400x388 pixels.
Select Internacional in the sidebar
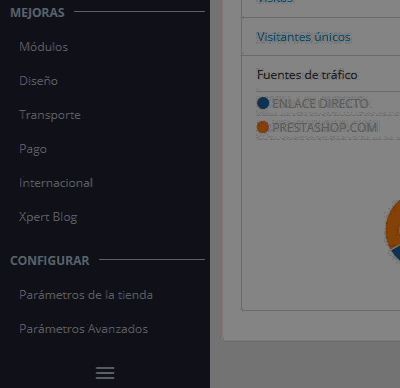tap(56, 183)
